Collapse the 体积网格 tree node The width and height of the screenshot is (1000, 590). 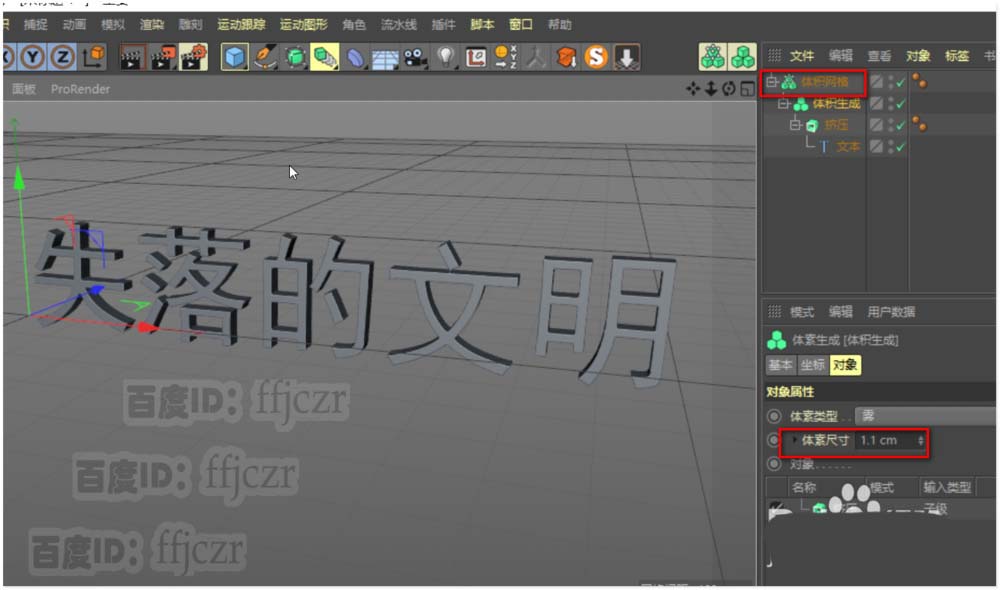771,82
